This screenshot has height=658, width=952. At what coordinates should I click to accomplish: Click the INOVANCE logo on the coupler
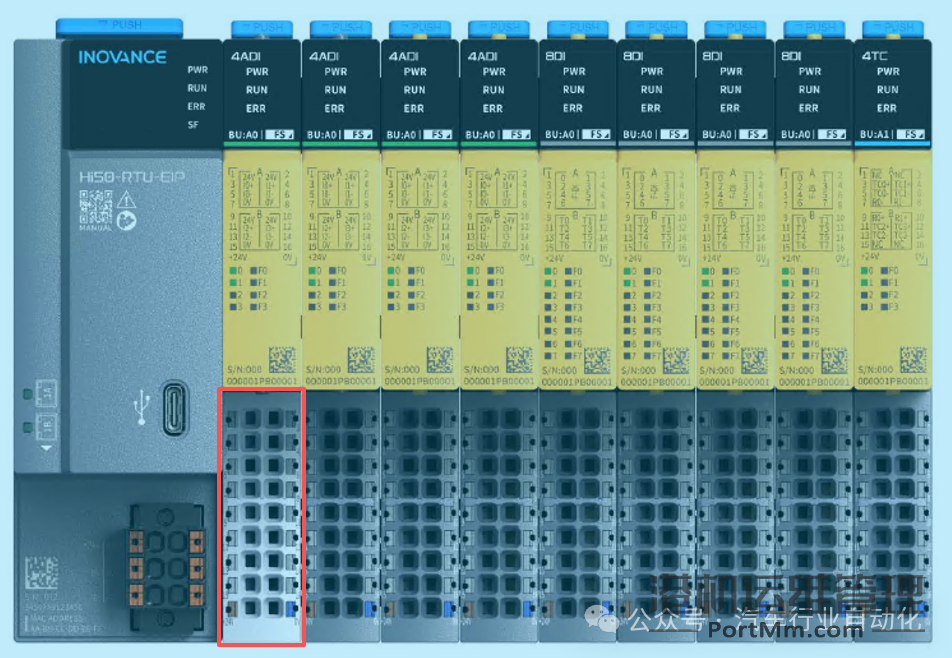pos(122,57)
